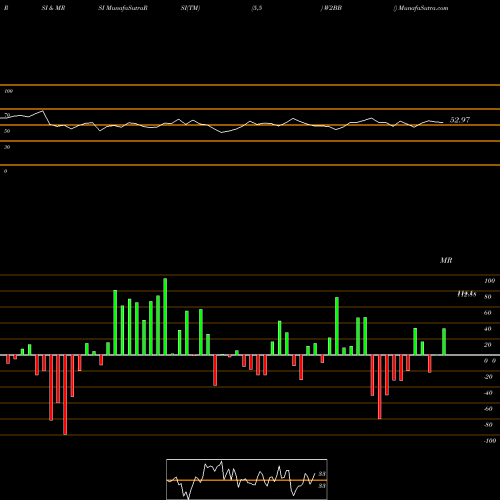The width and height of the screenshot is (500, 500).
Task: Open the MunafaSutra.com watermark link
Action: click(x=423, y=8)
